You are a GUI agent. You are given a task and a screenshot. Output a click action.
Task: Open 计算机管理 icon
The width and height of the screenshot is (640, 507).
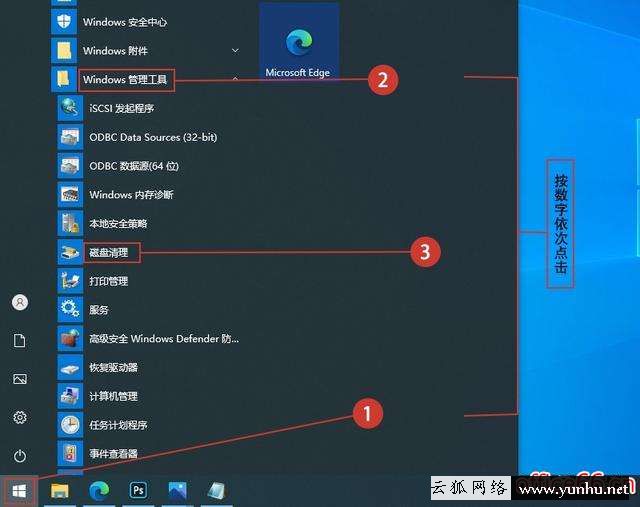(70, 396)
